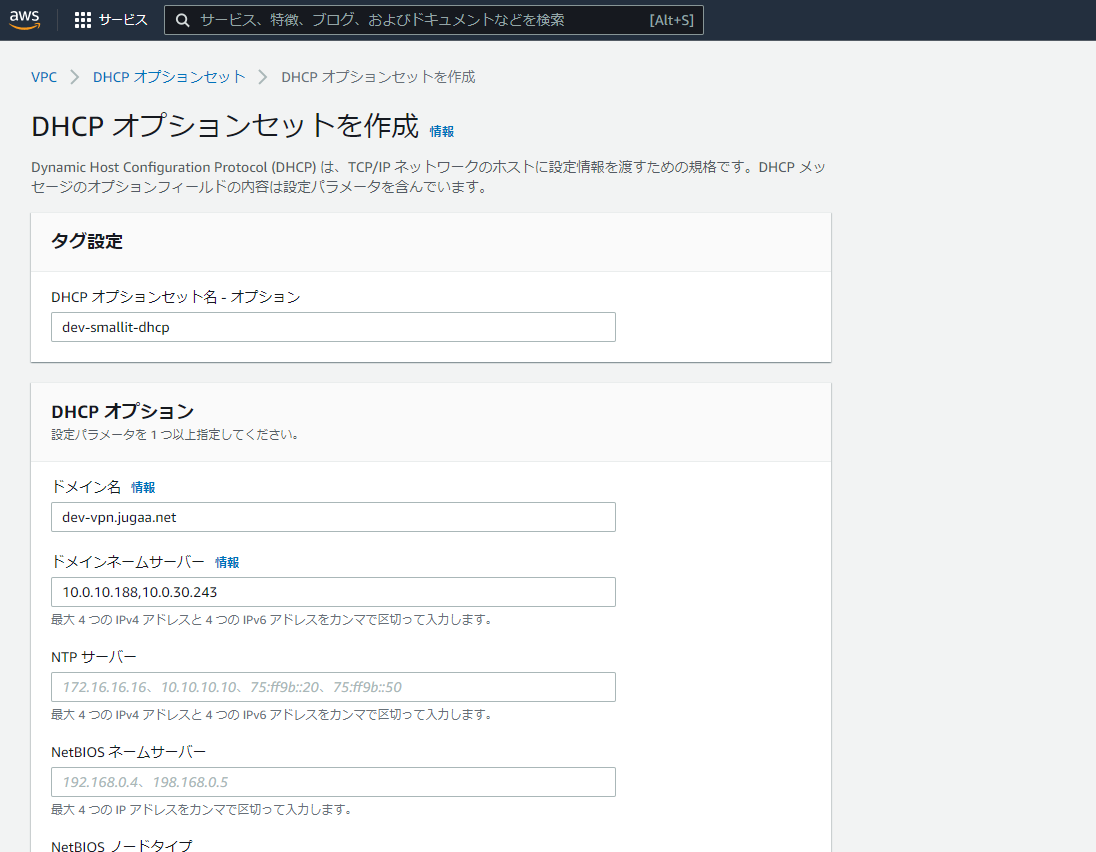The image size is (1096, 852).
Task: Click the NetBIOS ノードタイプ label
Action: coord(121,845)
